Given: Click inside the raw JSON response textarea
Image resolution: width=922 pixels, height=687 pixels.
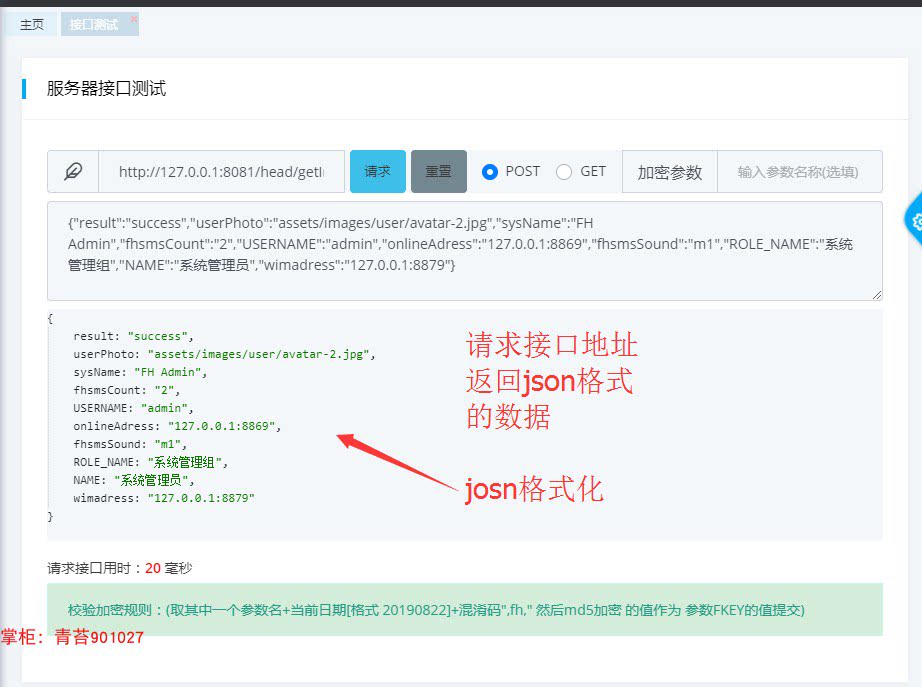Looking at the screenshot, I should coord(465,251).
